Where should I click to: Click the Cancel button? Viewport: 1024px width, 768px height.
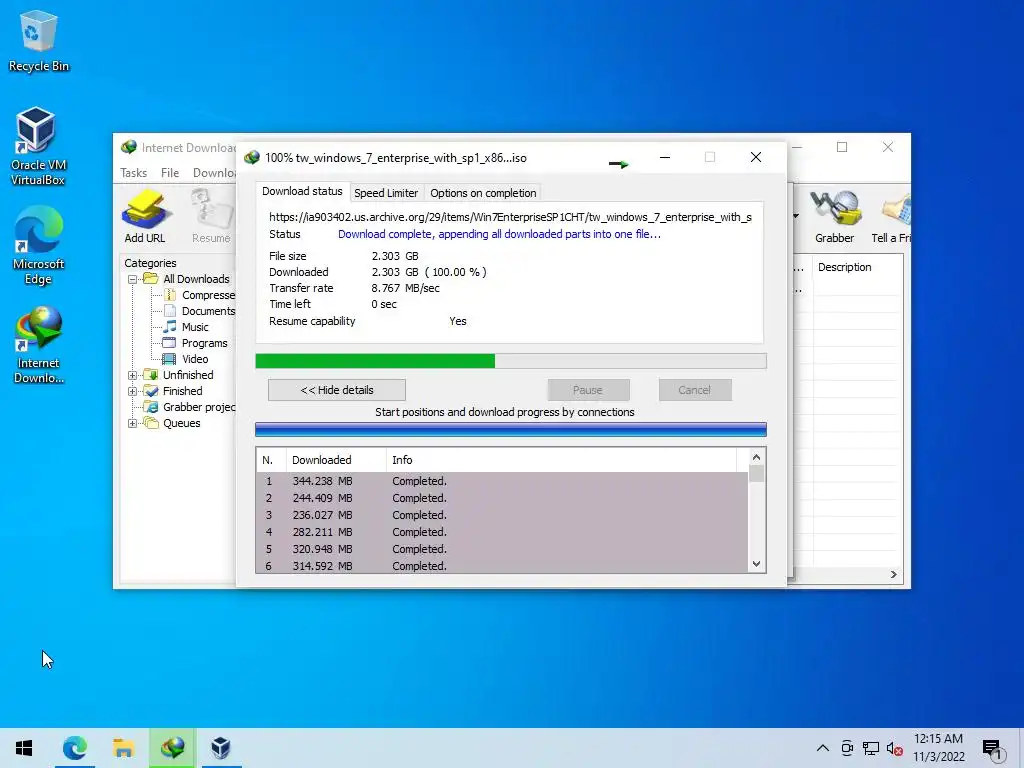pos(694,390)
